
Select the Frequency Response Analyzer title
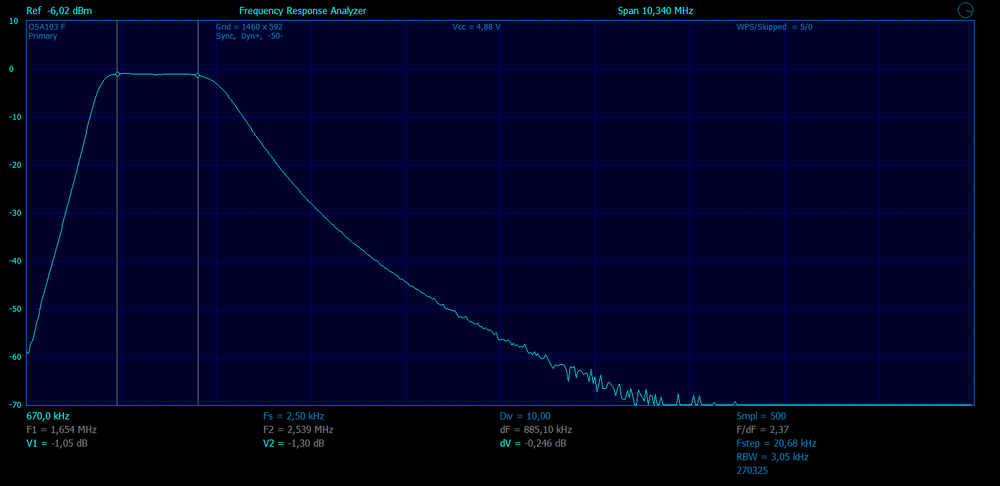tap(302, 10)
